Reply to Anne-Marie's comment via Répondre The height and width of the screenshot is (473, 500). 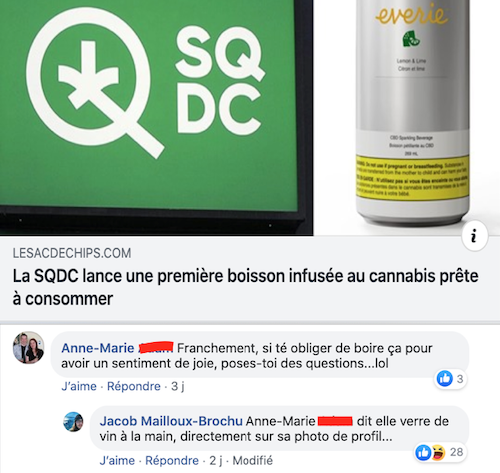point(134,386)
